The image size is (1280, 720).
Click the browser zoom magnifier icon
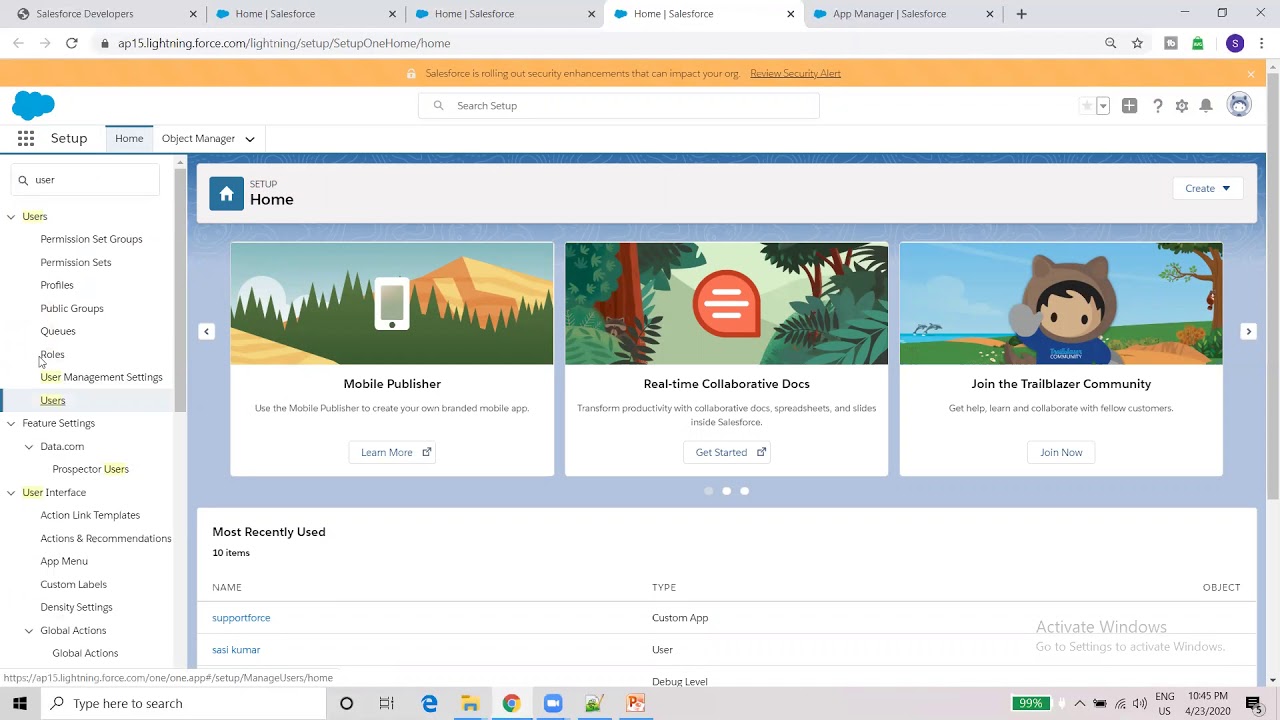1110,43
